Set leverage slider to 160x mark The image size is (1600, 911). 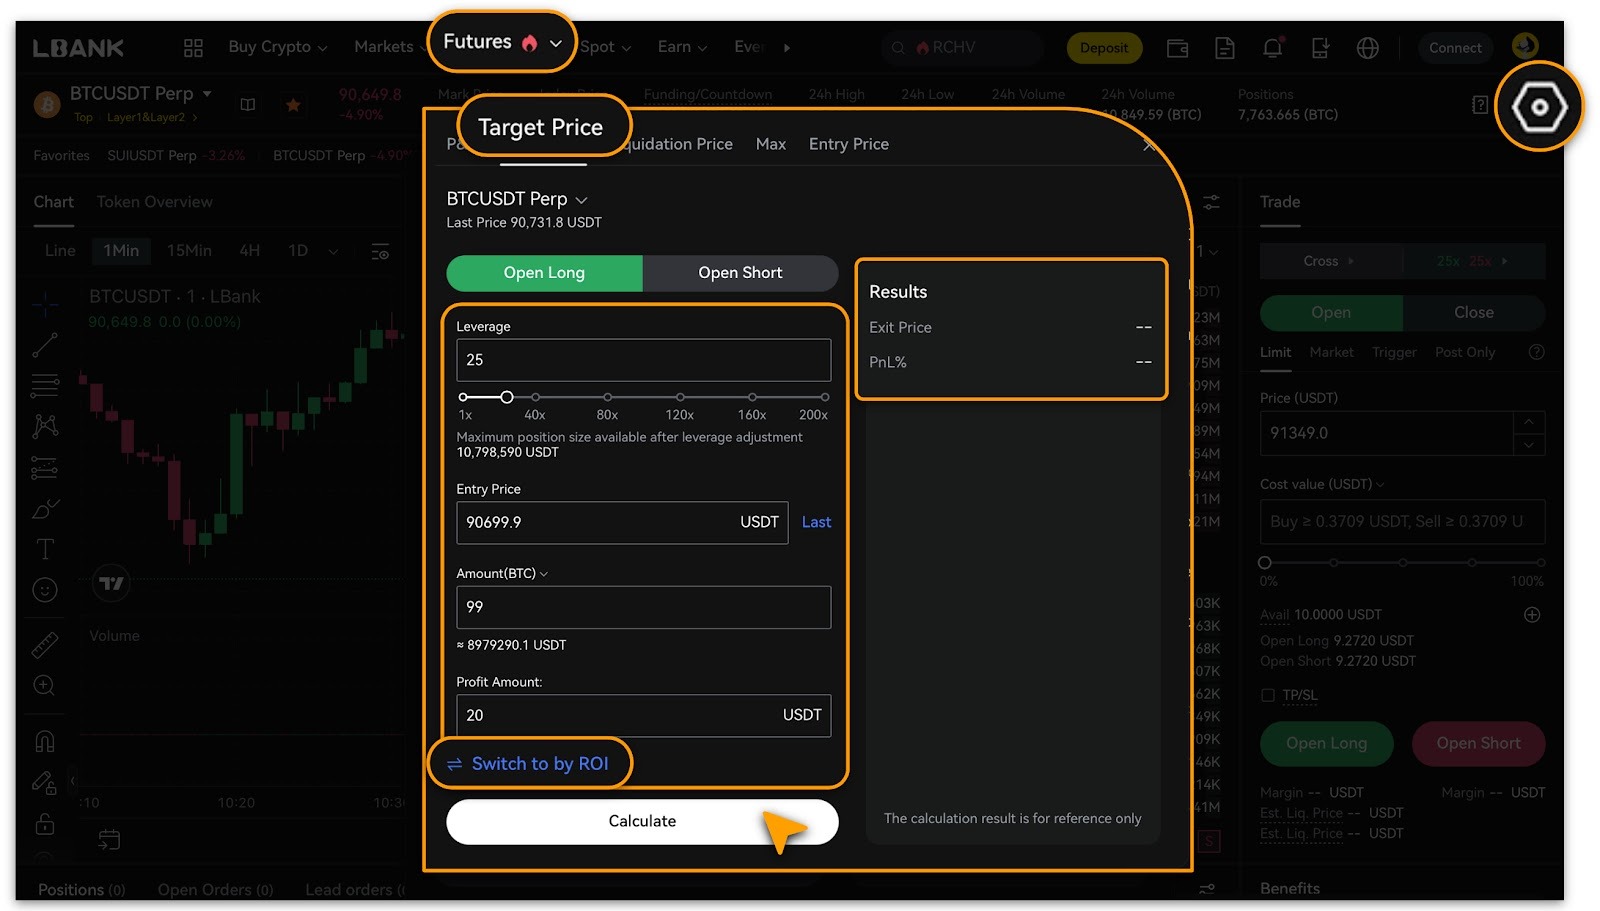tap(752, 397)
